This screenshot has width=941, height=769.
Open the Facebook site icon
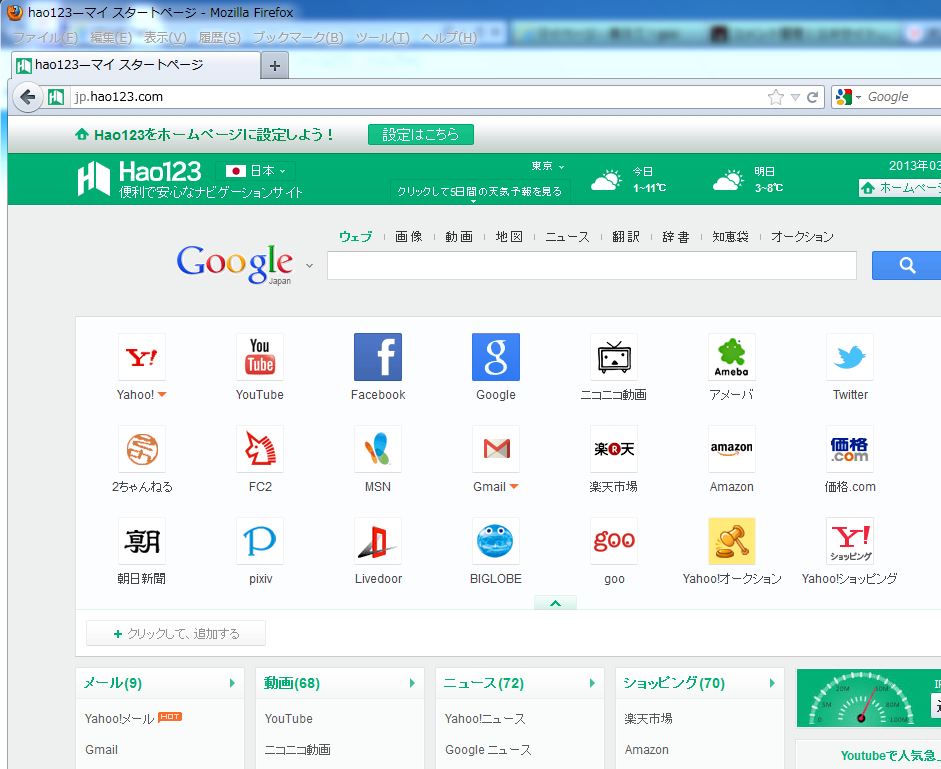[x=377, y=357]
